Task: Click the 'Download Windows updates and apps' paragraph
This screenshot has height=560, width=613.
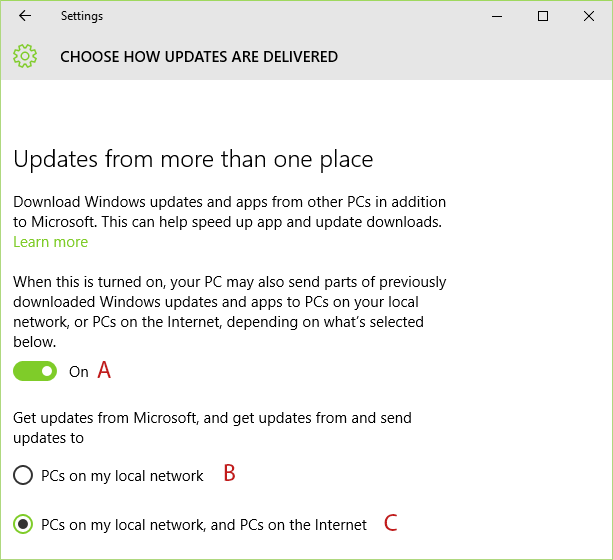Action: 229,212
